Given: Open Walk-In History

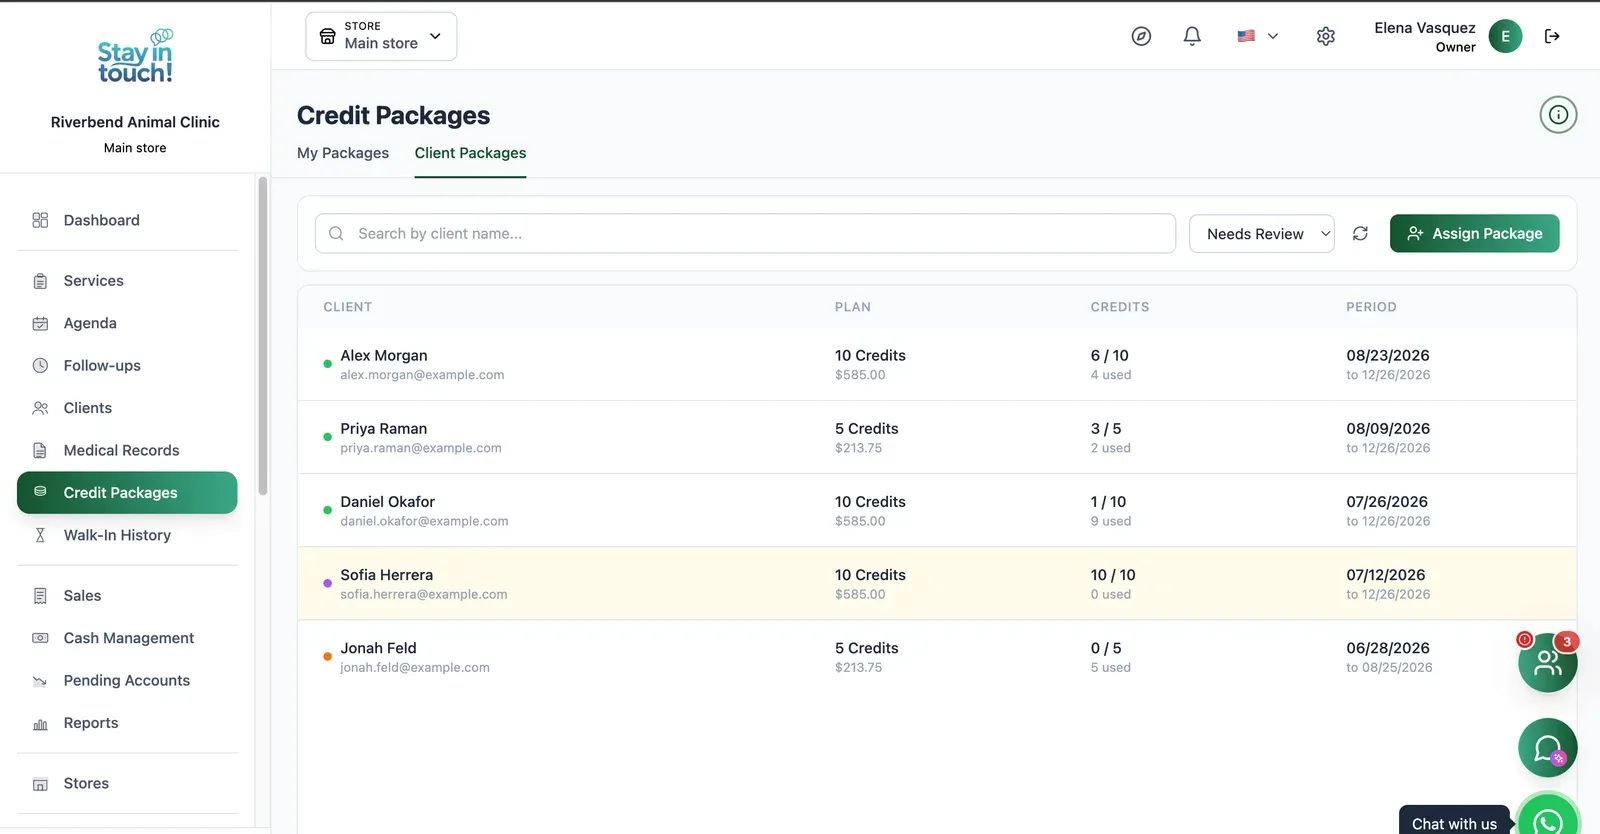Looking at the screenshot, I should [x=128, y=535].
